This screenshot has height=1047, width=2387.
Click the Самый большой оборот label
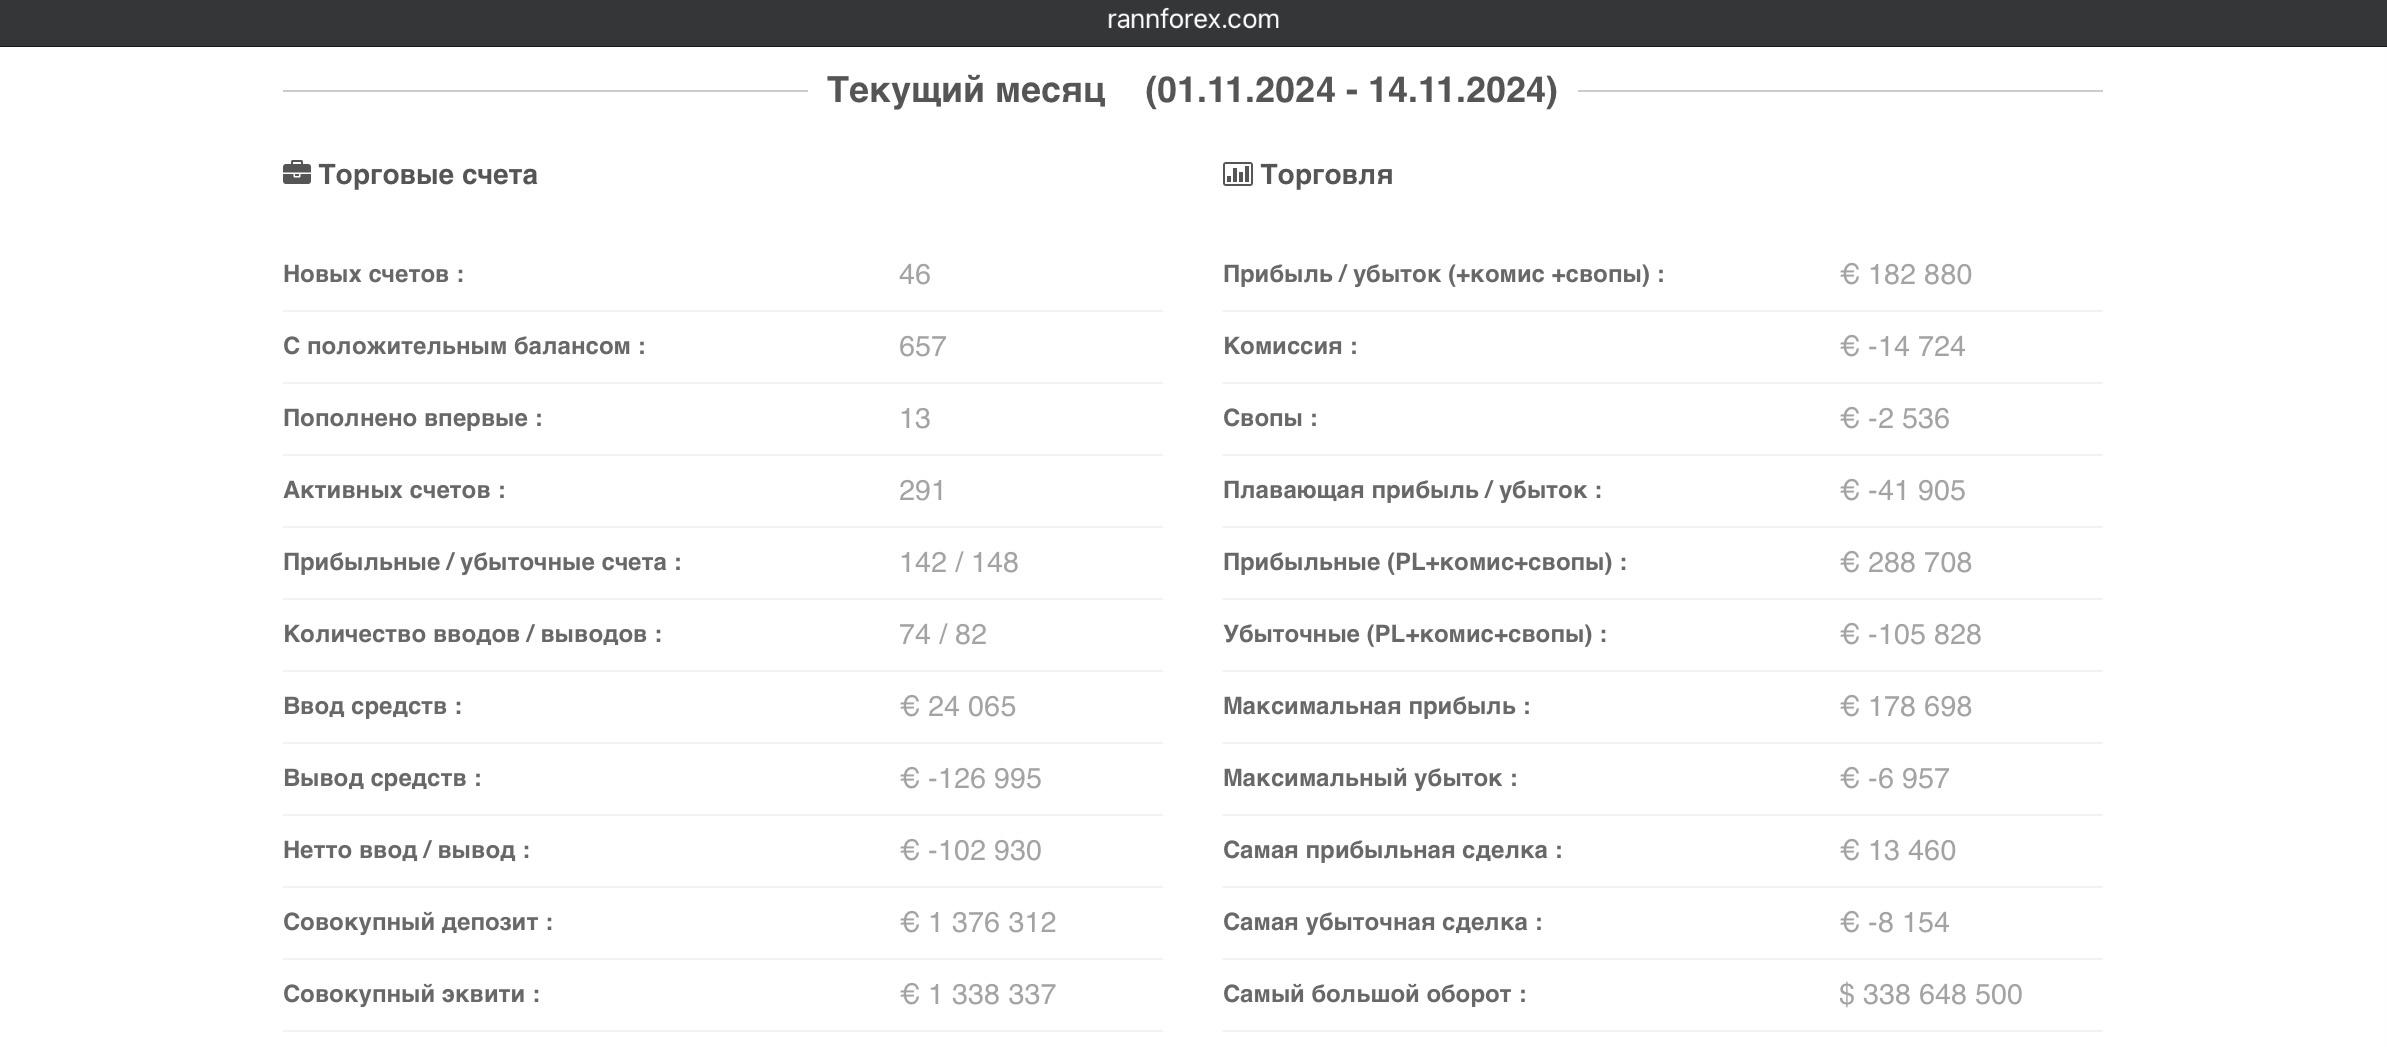(1374, 994)
